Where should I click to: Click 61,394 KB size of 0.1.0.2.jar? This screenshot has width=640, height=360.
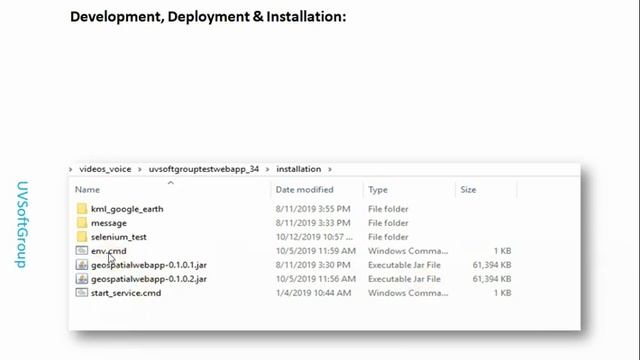click(x=492, y=279)
